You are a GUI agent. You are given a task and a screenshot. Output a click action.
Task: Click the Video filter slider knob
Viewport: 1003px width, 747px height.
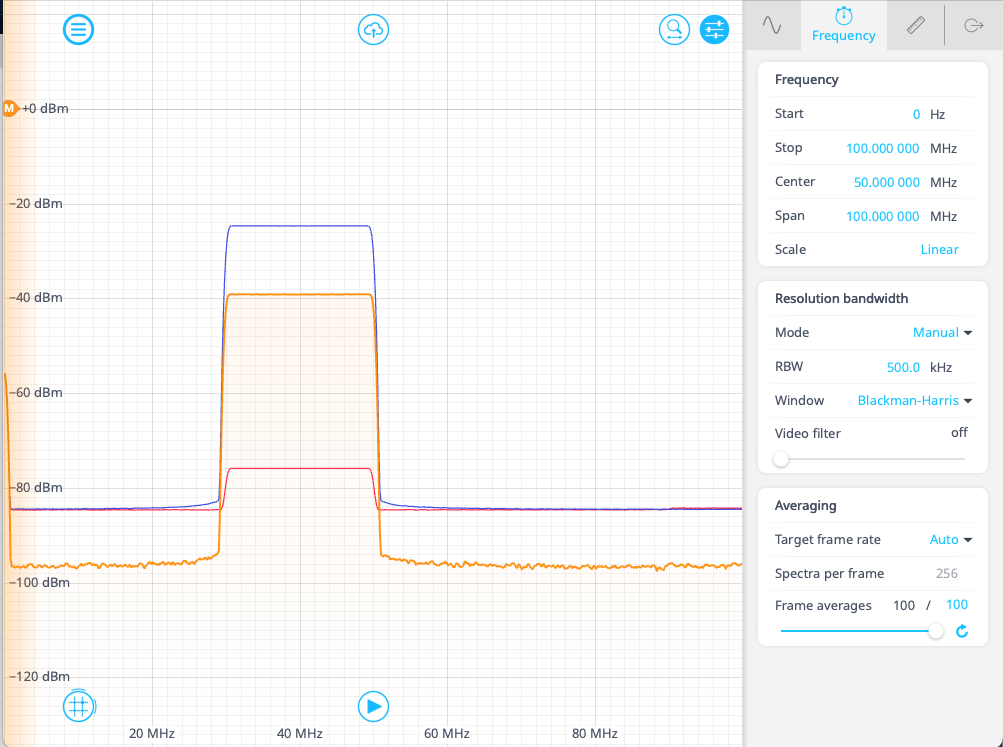coord(781,459)
